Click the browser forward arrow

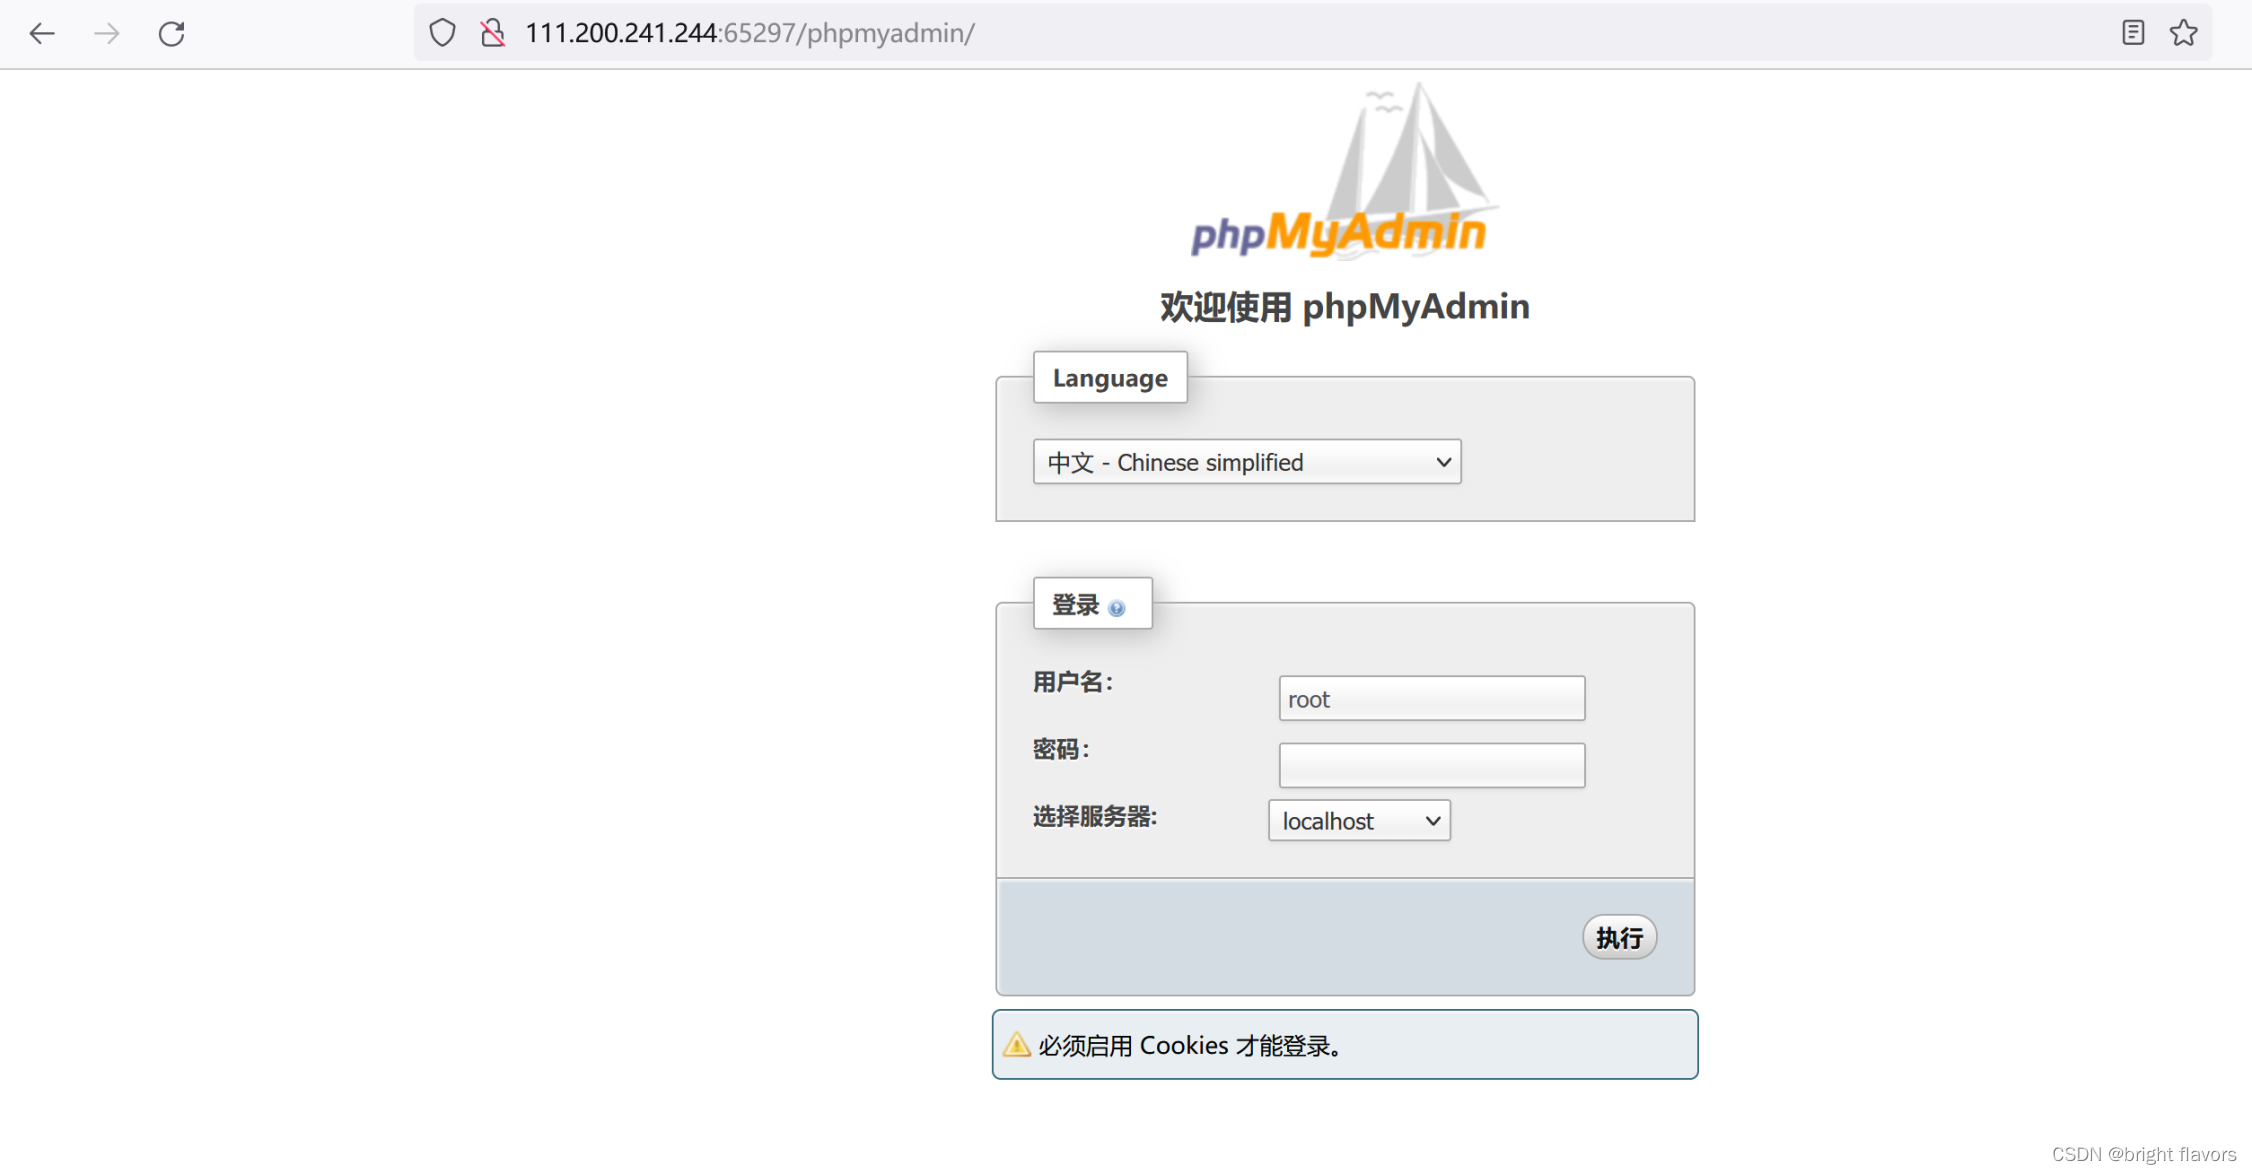(107, 34)
